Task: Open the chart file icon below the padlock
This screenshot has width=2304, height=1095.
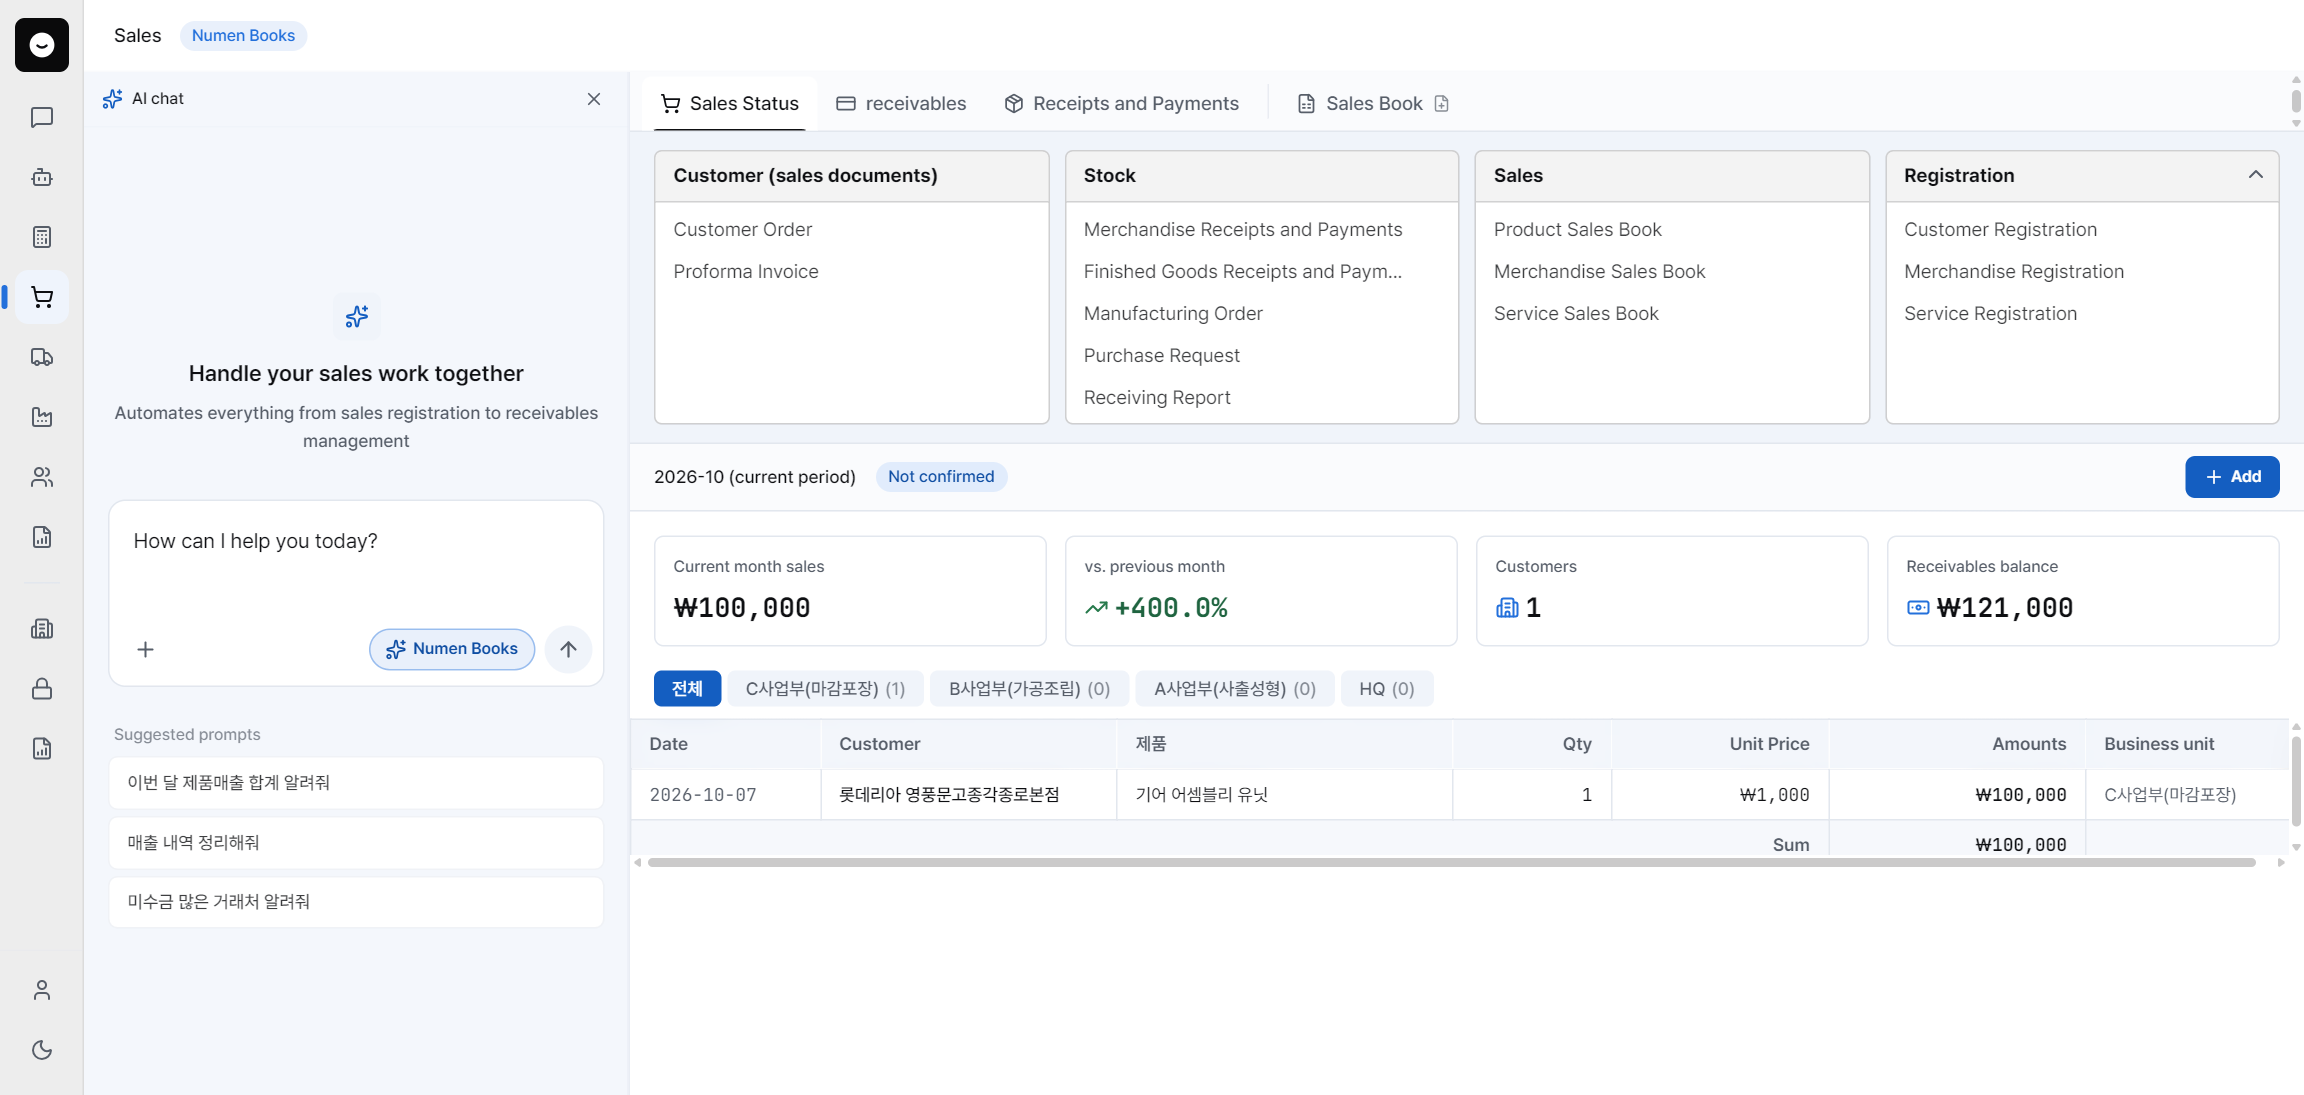Action: [x=42, y=749]
